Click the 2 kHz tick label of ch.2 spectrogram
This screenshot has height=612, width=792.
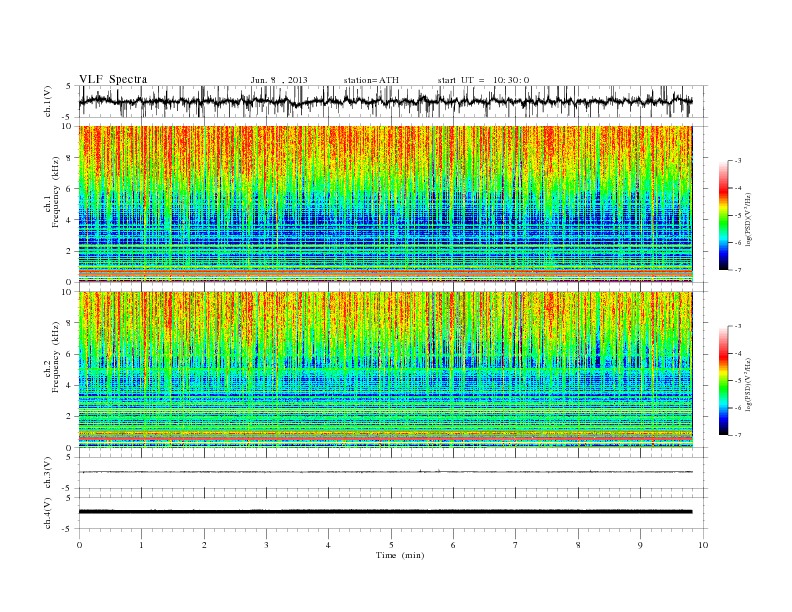tap(70, 416)
